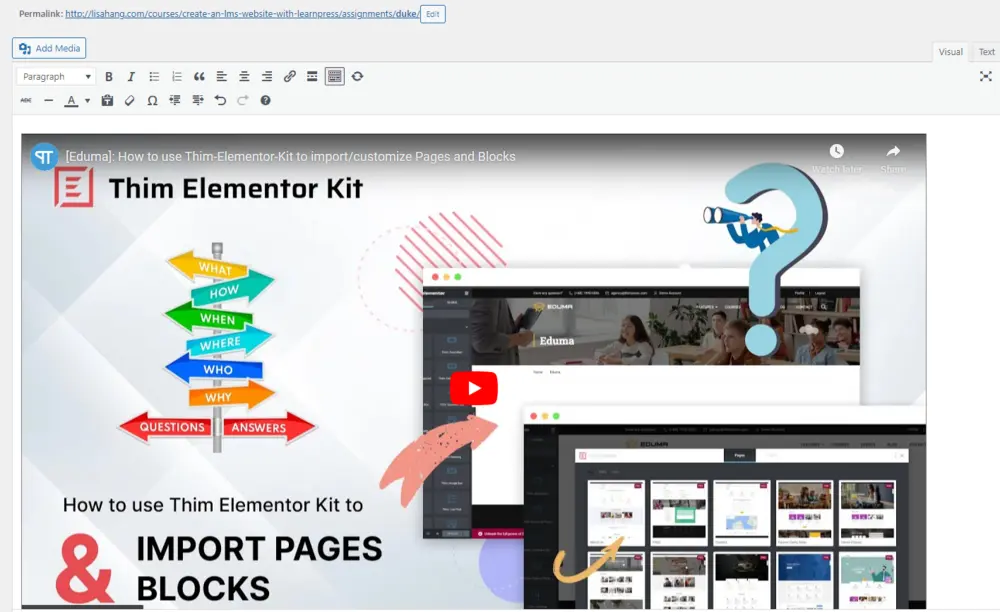1000x612 pixels.
Task: Toggle strikethrough formatting
Action: pos(26,100)
